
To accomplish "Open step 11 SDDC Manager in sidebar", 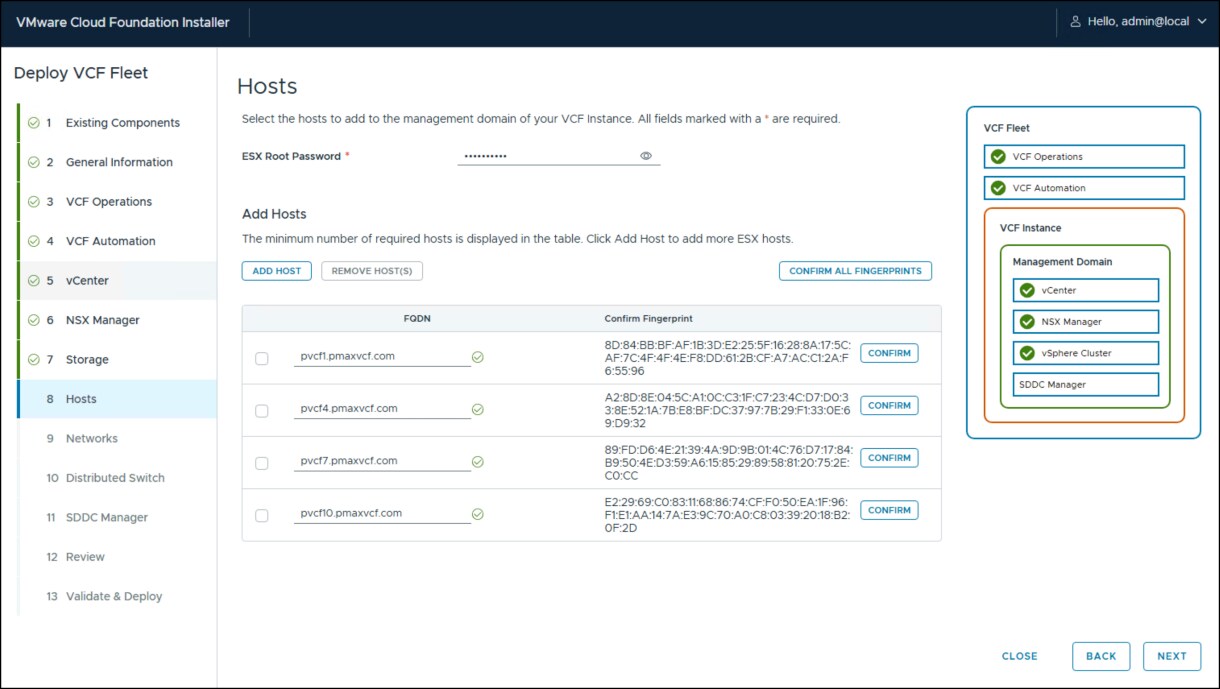I will click(117, 518).
